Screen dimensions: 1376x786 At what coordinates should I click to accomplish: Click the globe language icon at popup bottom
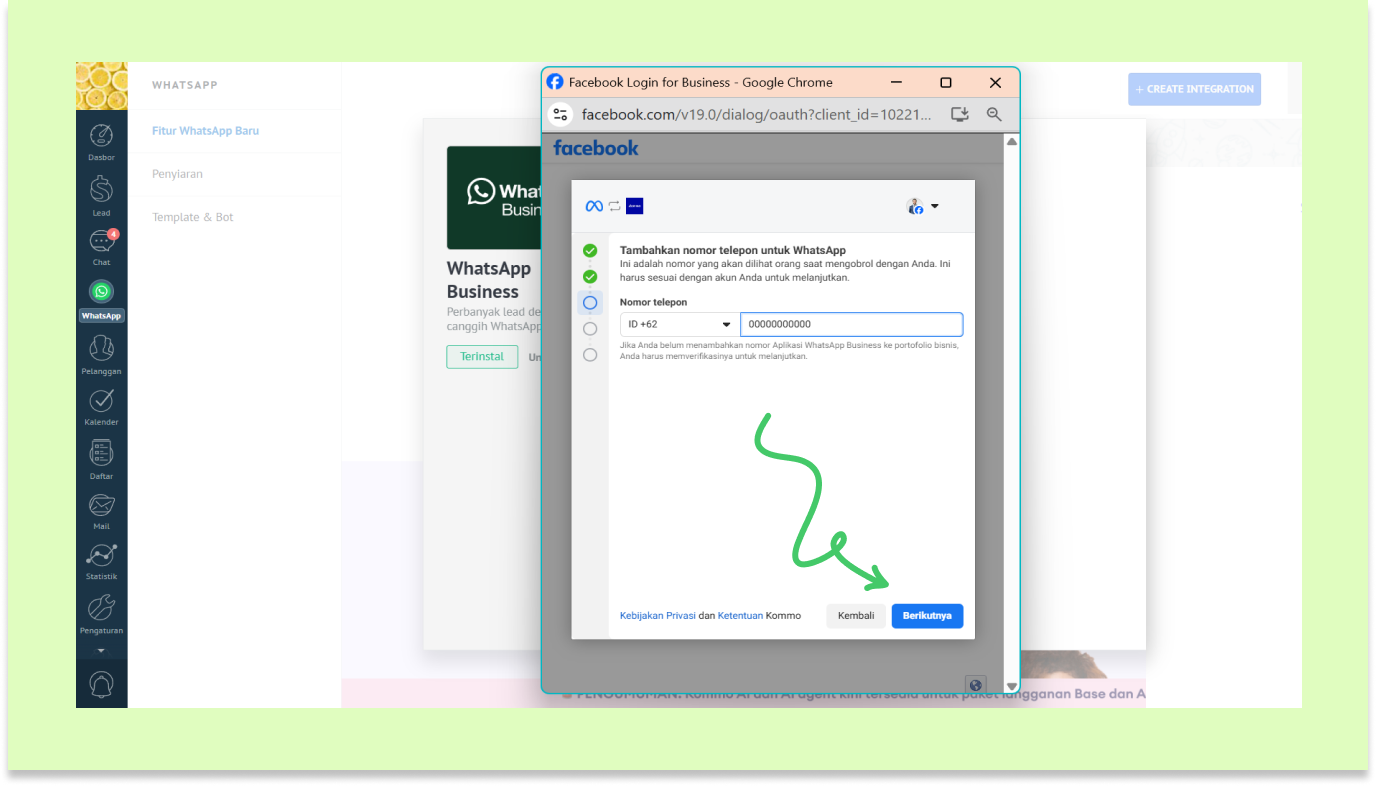coord(976,685)
